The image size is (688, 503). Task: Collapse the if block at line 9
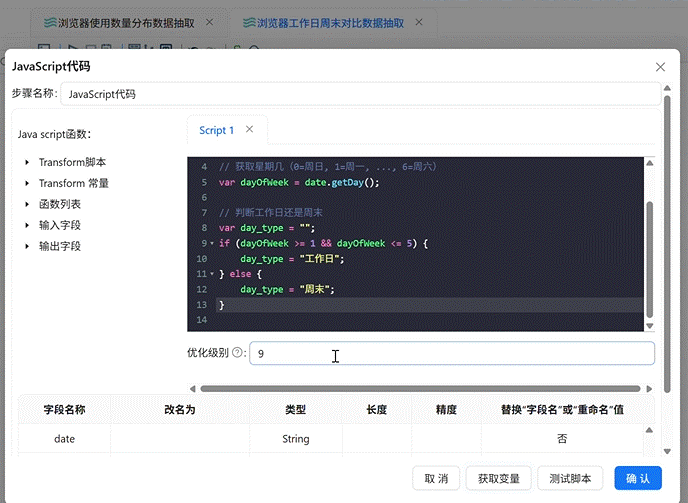click(212, 243)
